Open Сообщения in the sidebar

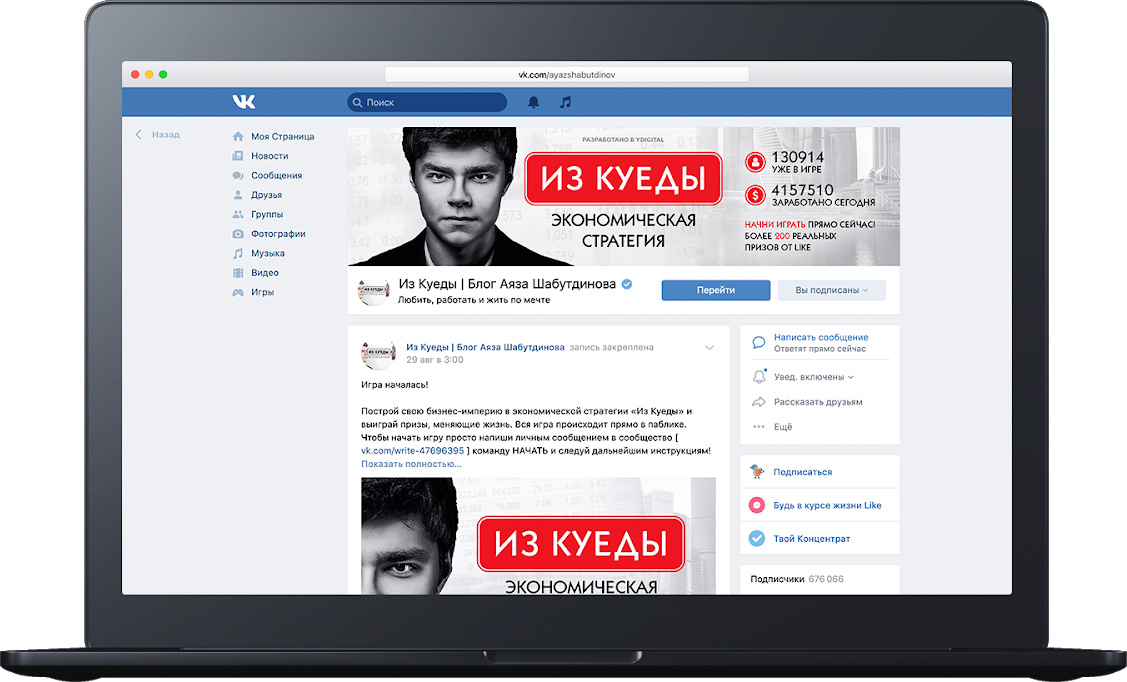(x=277, y=175)
